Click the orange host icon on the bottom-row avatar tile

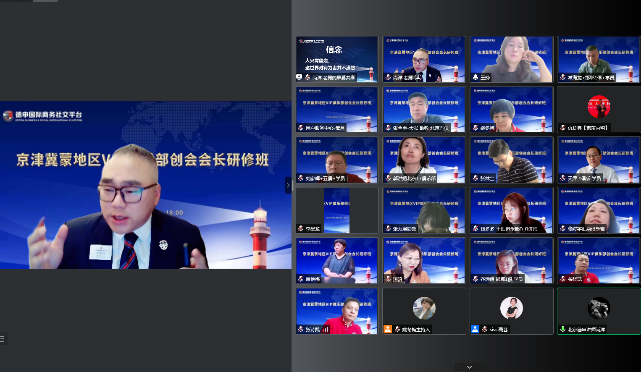click(x=388, y=329)
